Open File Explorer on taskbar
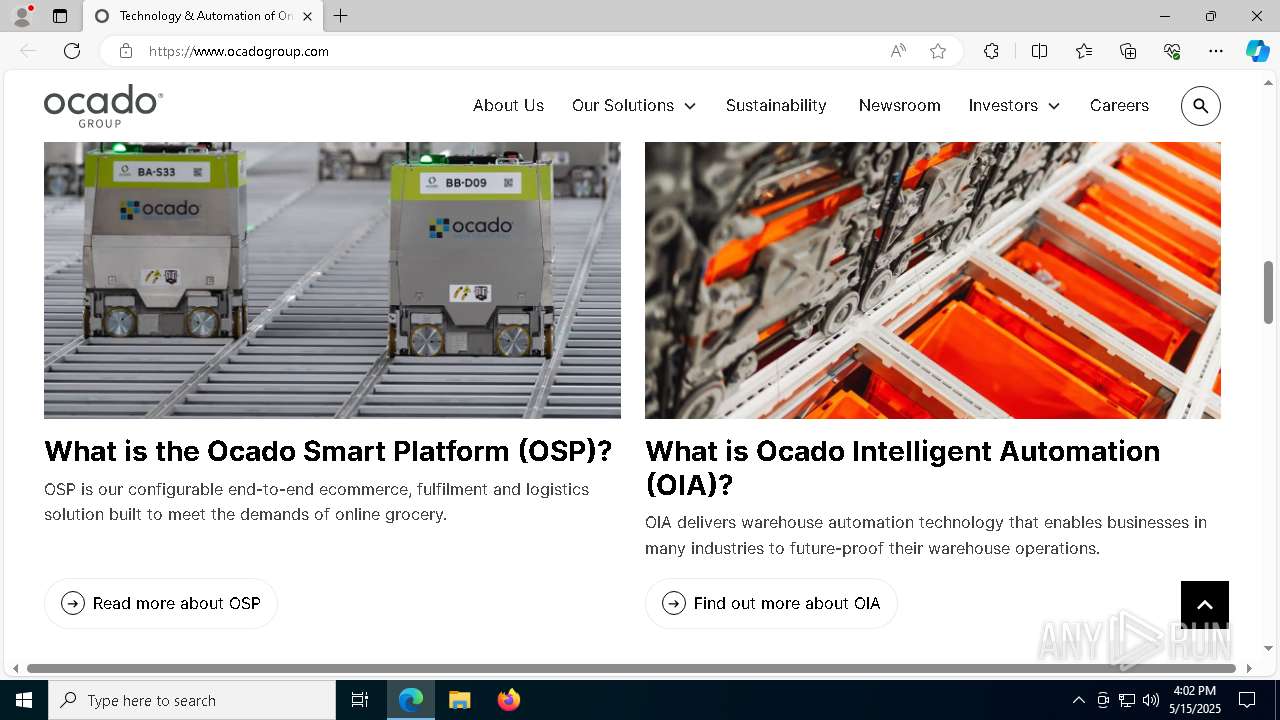This screenshot has width=1280, height=720. (x=459, y=700)
